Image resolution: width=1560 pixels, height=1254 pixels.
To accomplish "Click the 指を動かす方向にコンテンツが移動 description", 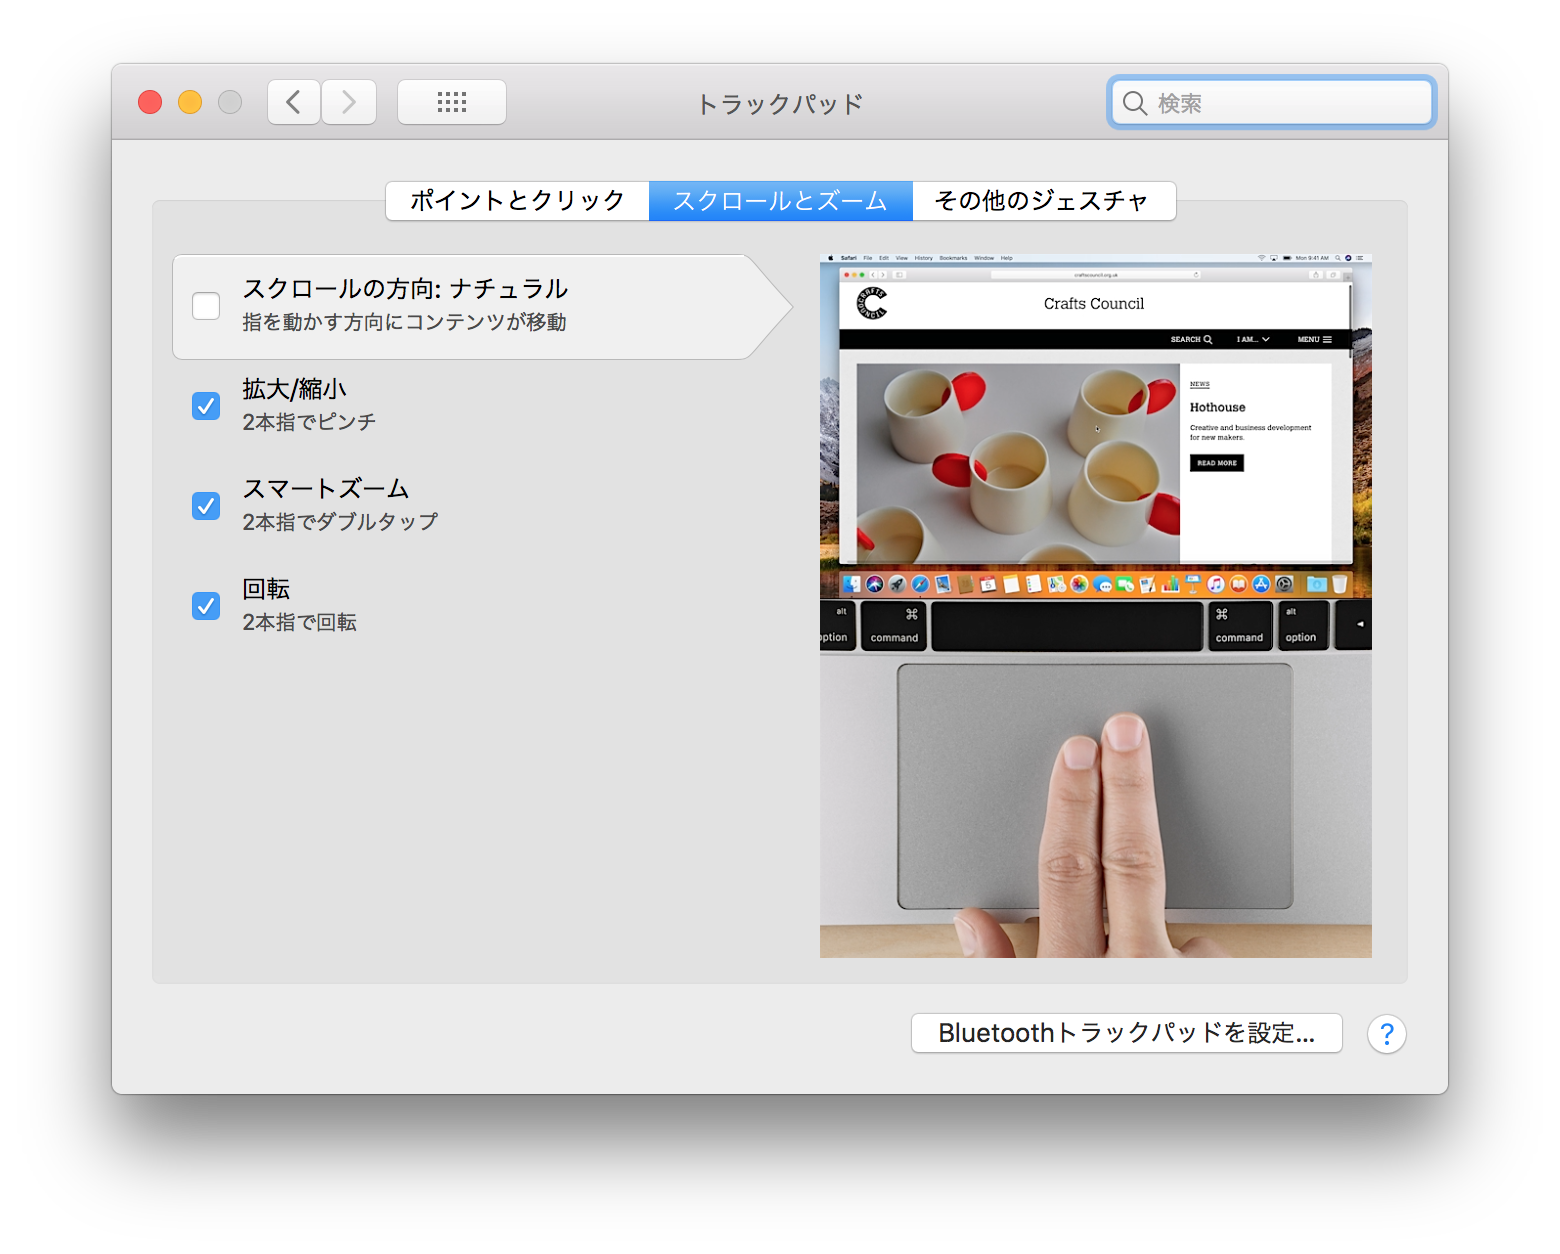I will point(404,322).
